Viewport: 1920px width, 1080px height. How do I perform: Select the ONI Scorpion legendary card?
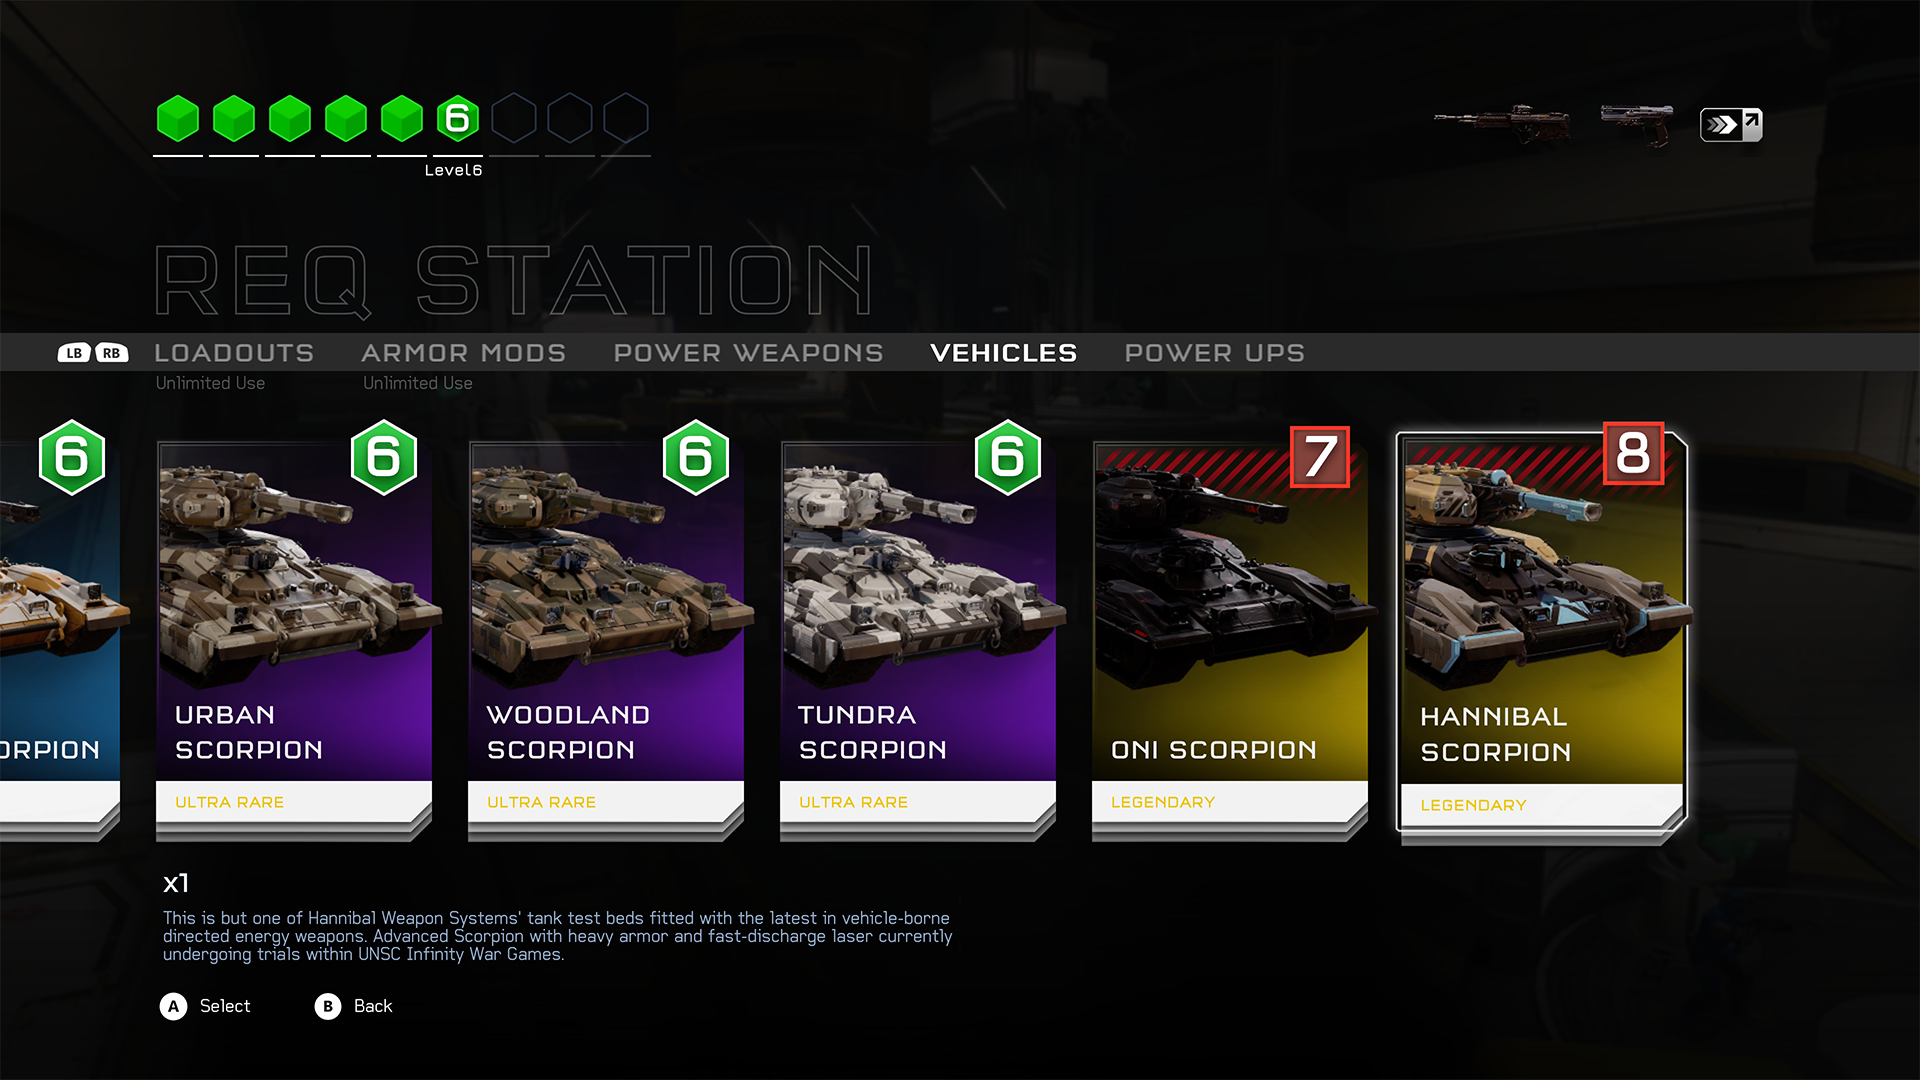[x=1230, y=632]
